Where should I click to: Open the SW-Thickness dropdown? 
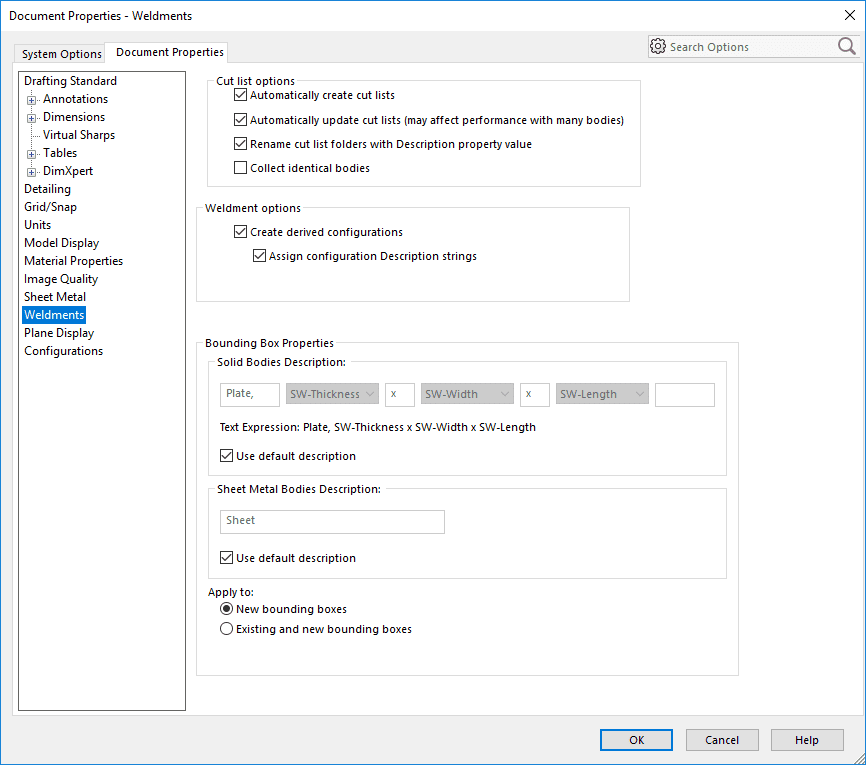point(332,394)
